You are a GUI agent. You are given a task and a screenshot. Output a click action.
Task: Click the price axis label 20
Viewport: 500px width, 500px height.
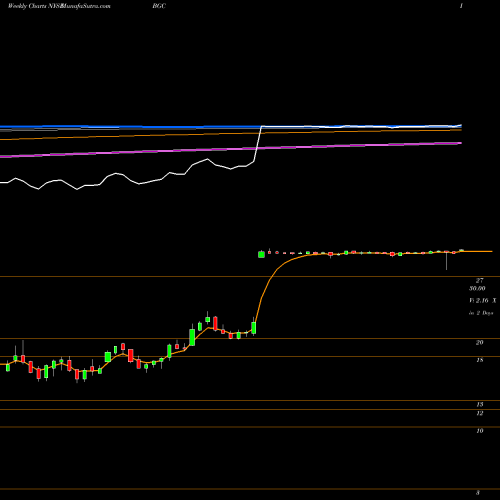pyautogui.click(x=479, y=342)
